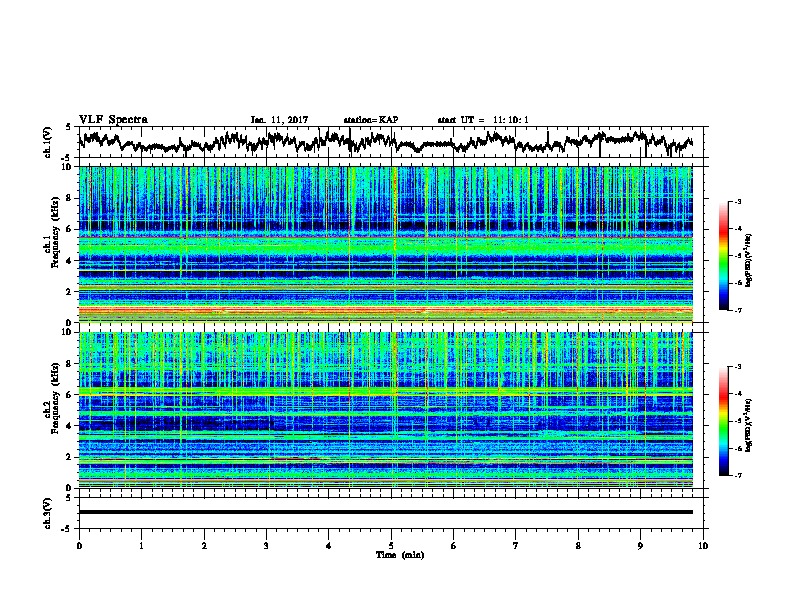Click the "-3" label on ch.1 colorbar

(x=737, y=202)
